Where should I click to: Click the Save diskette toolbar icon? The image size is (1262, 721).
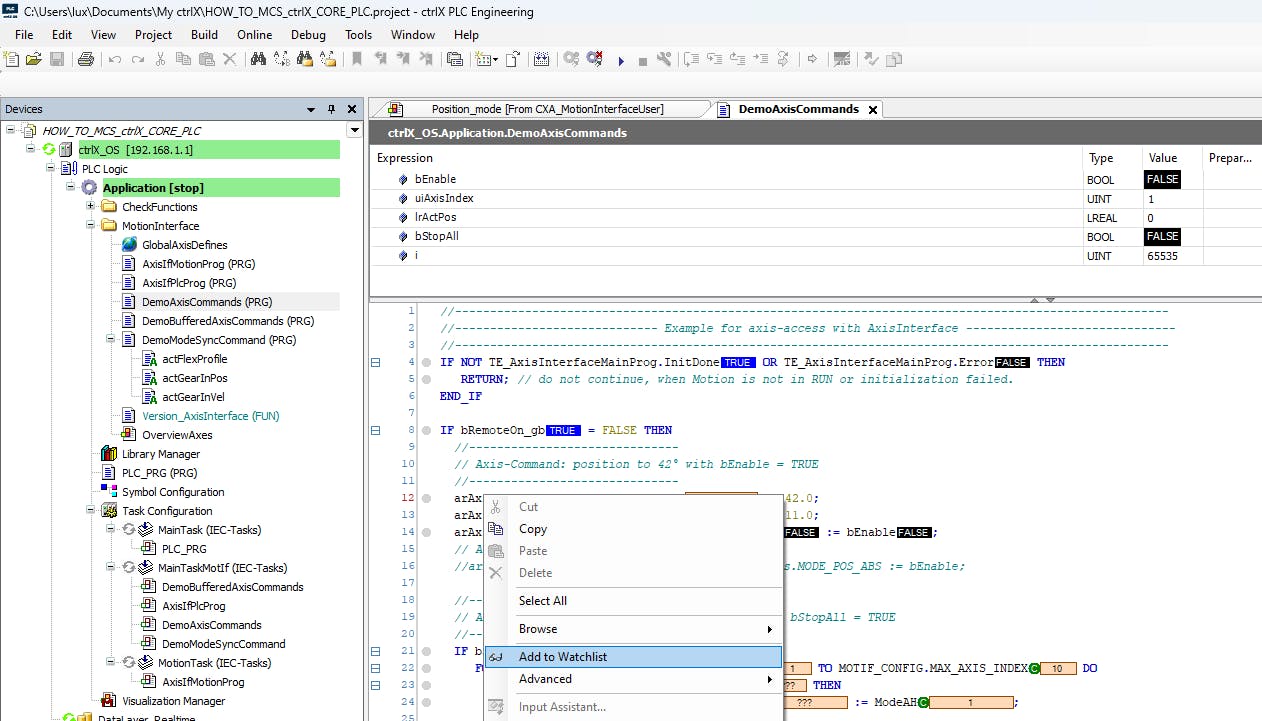coord(57,60)
